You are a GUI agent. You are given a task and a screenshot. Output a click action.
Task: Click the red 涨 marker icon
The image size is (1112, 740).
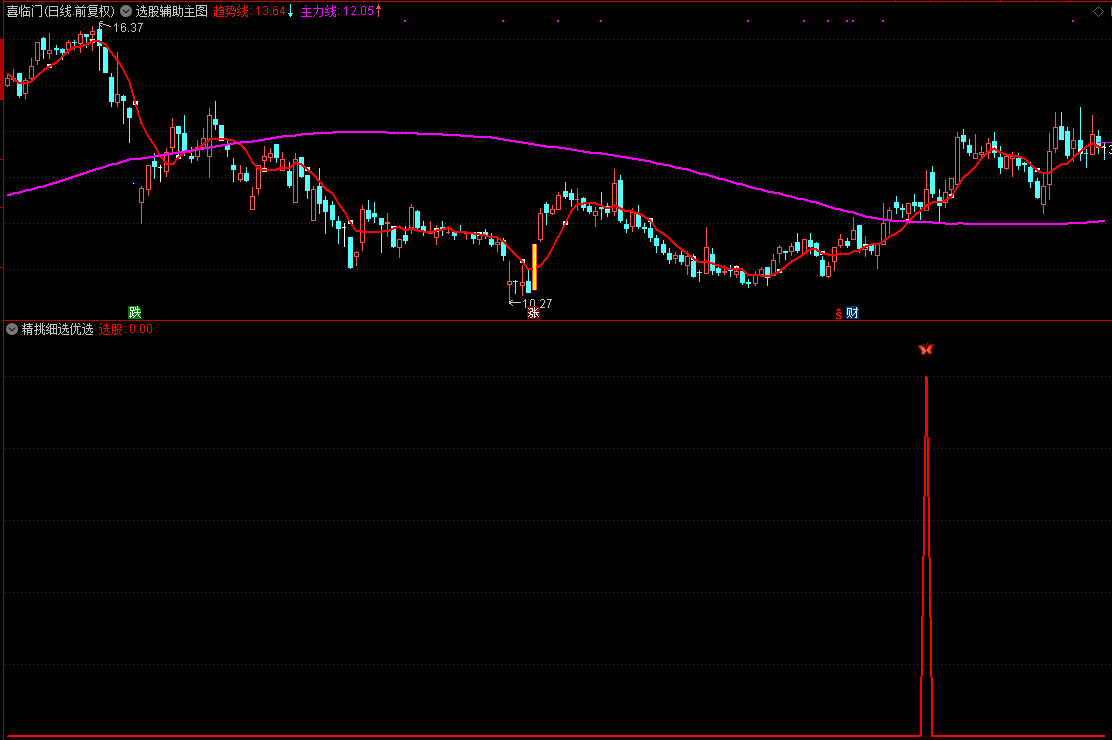[534, 312]
